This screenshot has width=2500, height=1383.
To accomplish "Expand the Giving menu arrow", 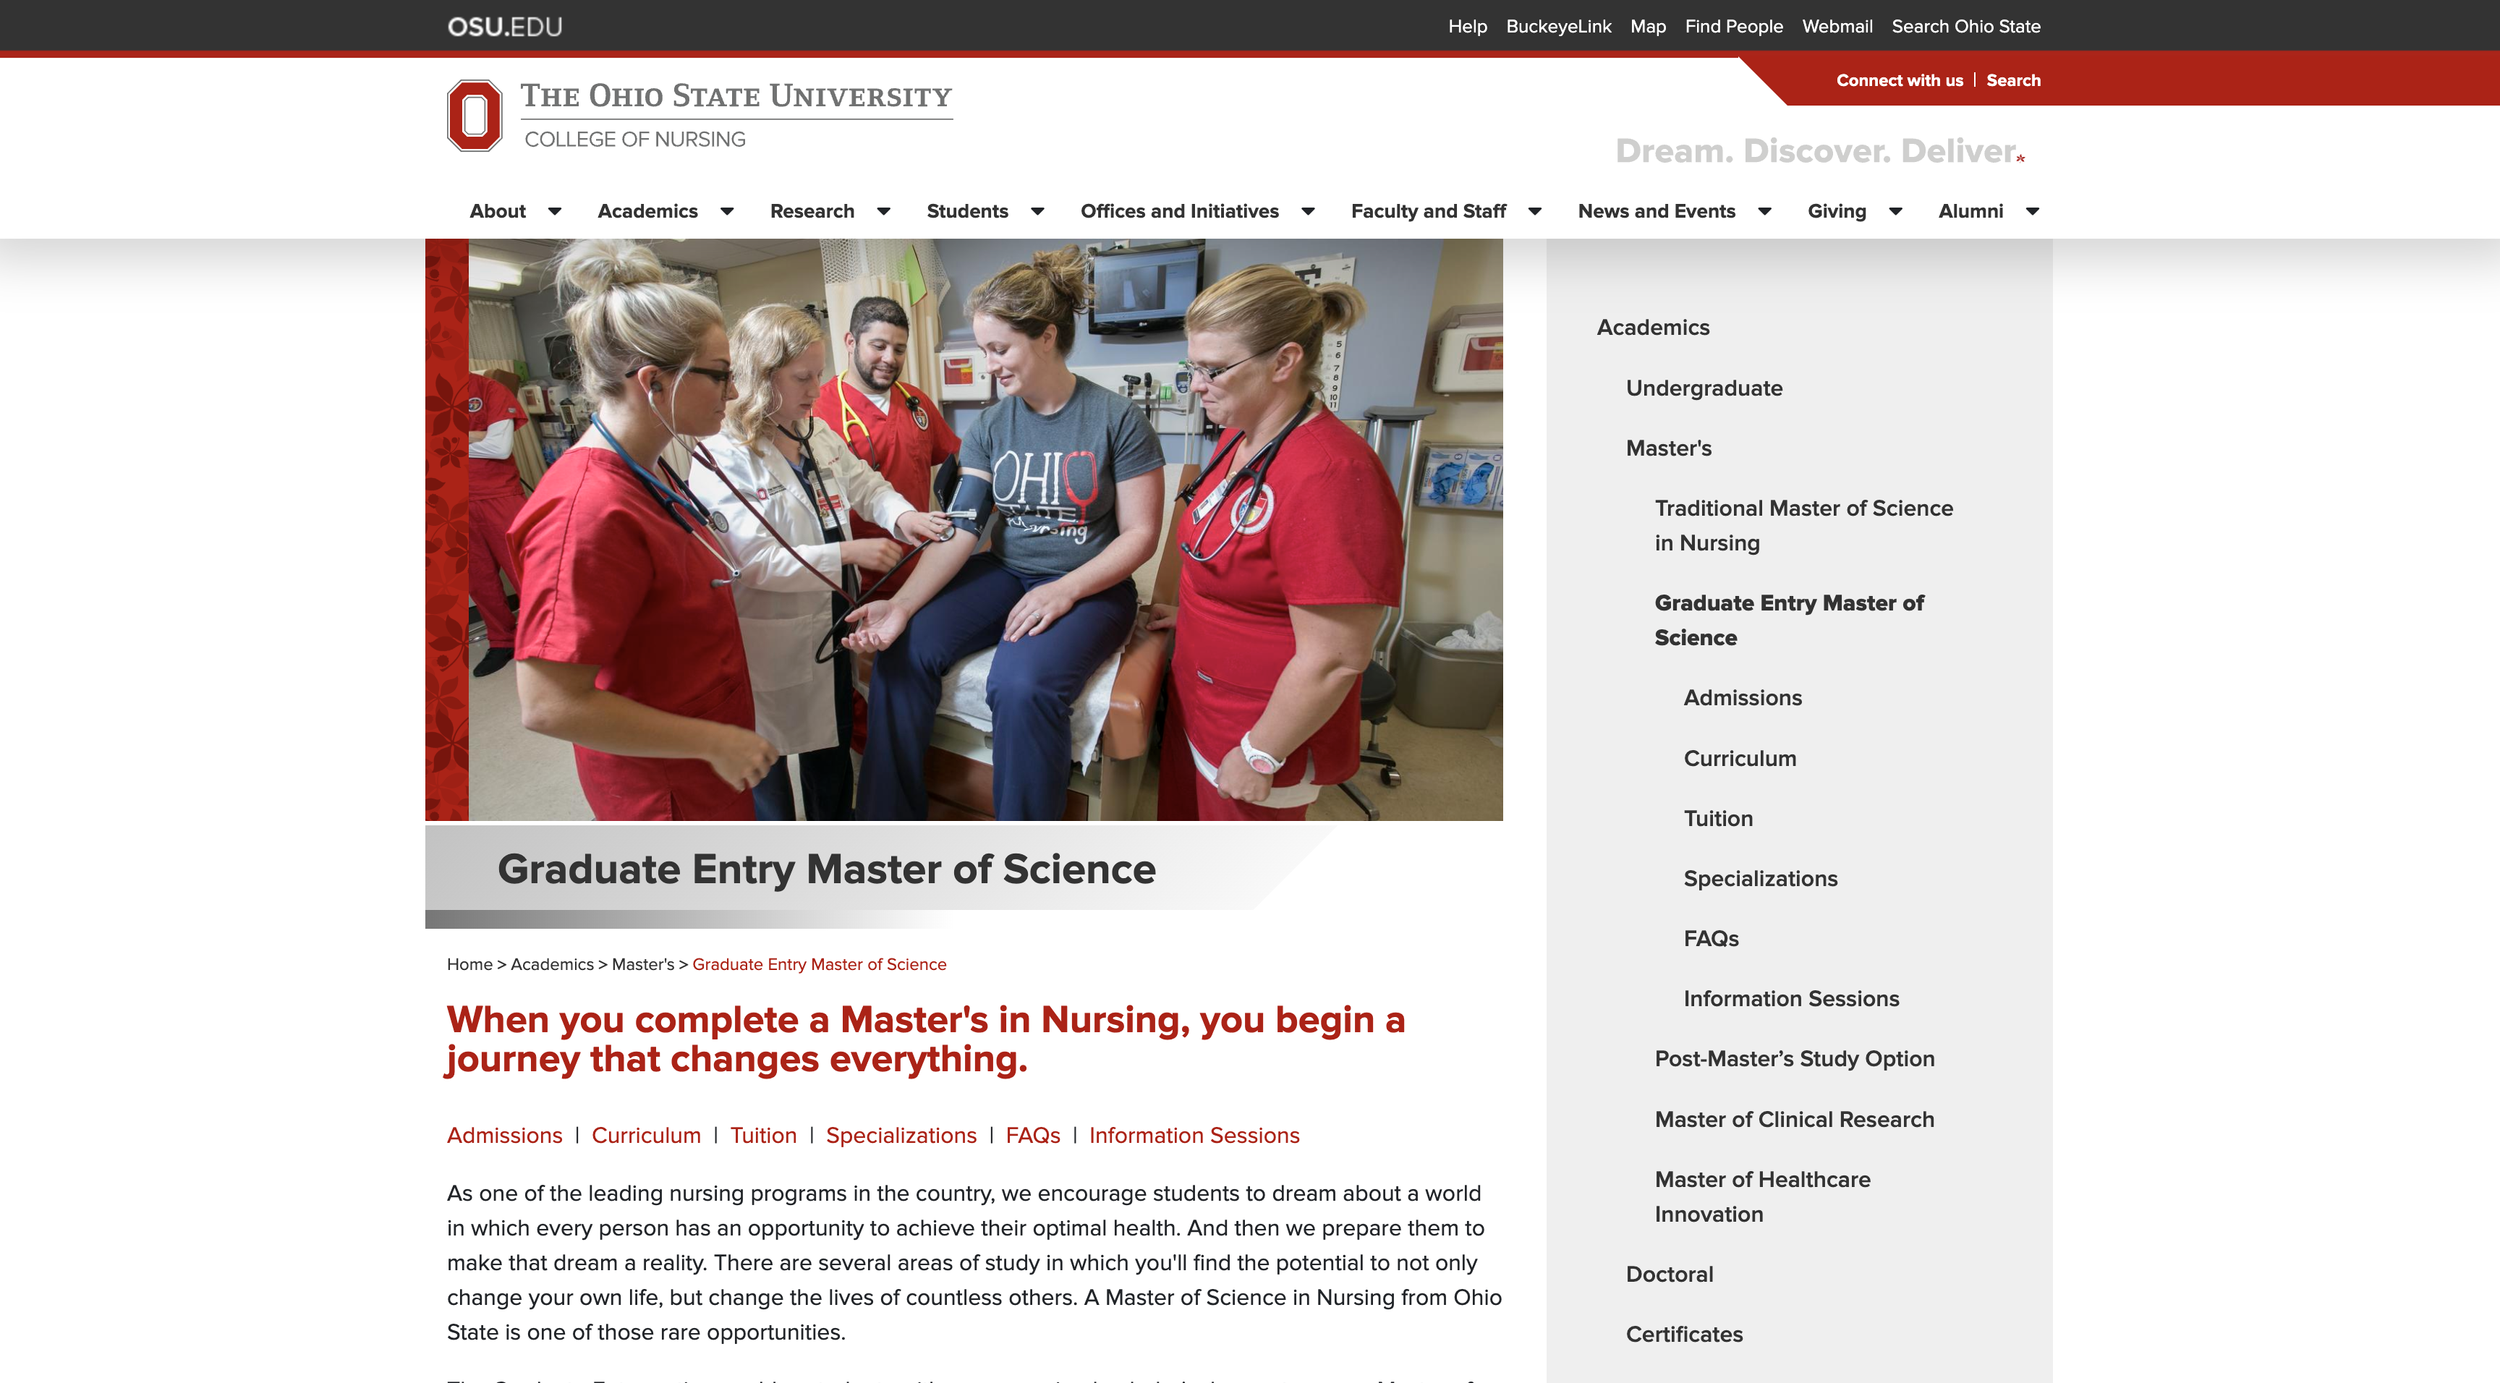I will [x=1896, y=211].
